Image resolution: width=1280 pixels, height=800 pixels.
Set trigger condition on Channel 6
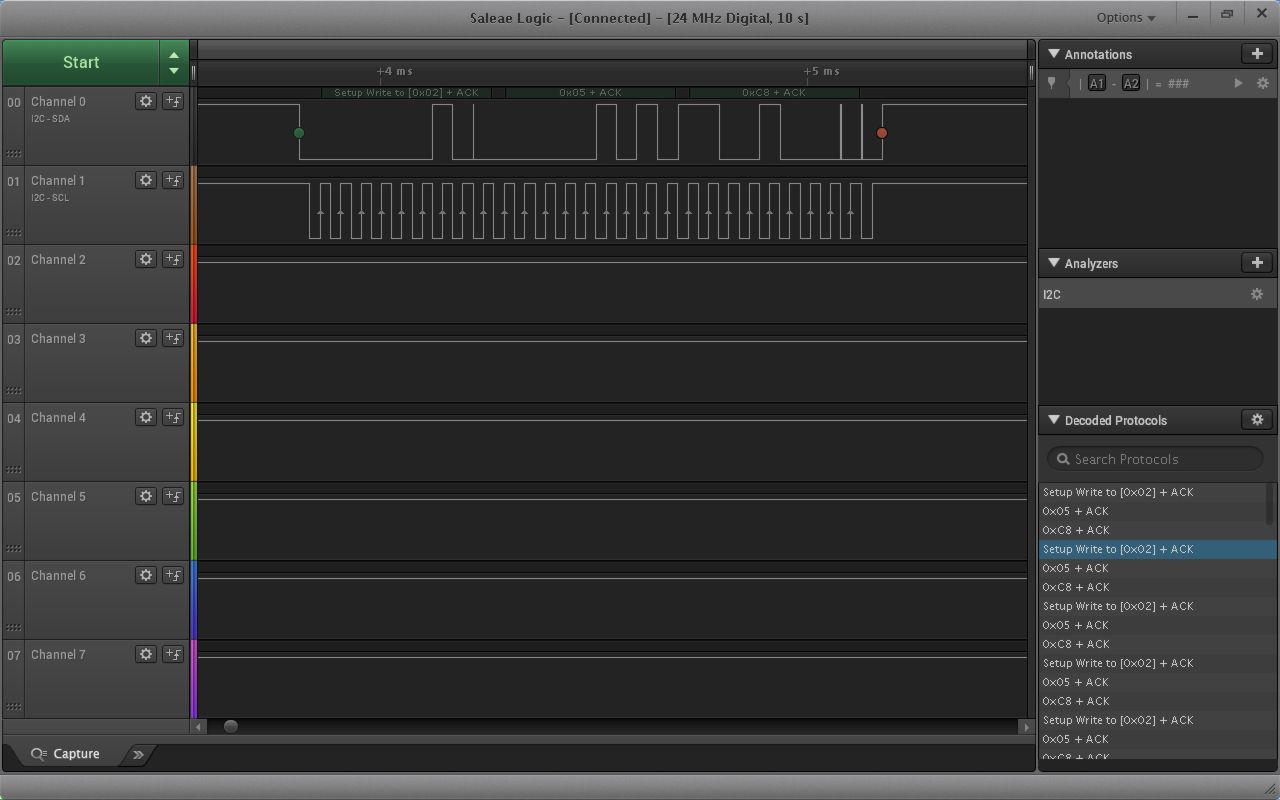pos(173,575)
